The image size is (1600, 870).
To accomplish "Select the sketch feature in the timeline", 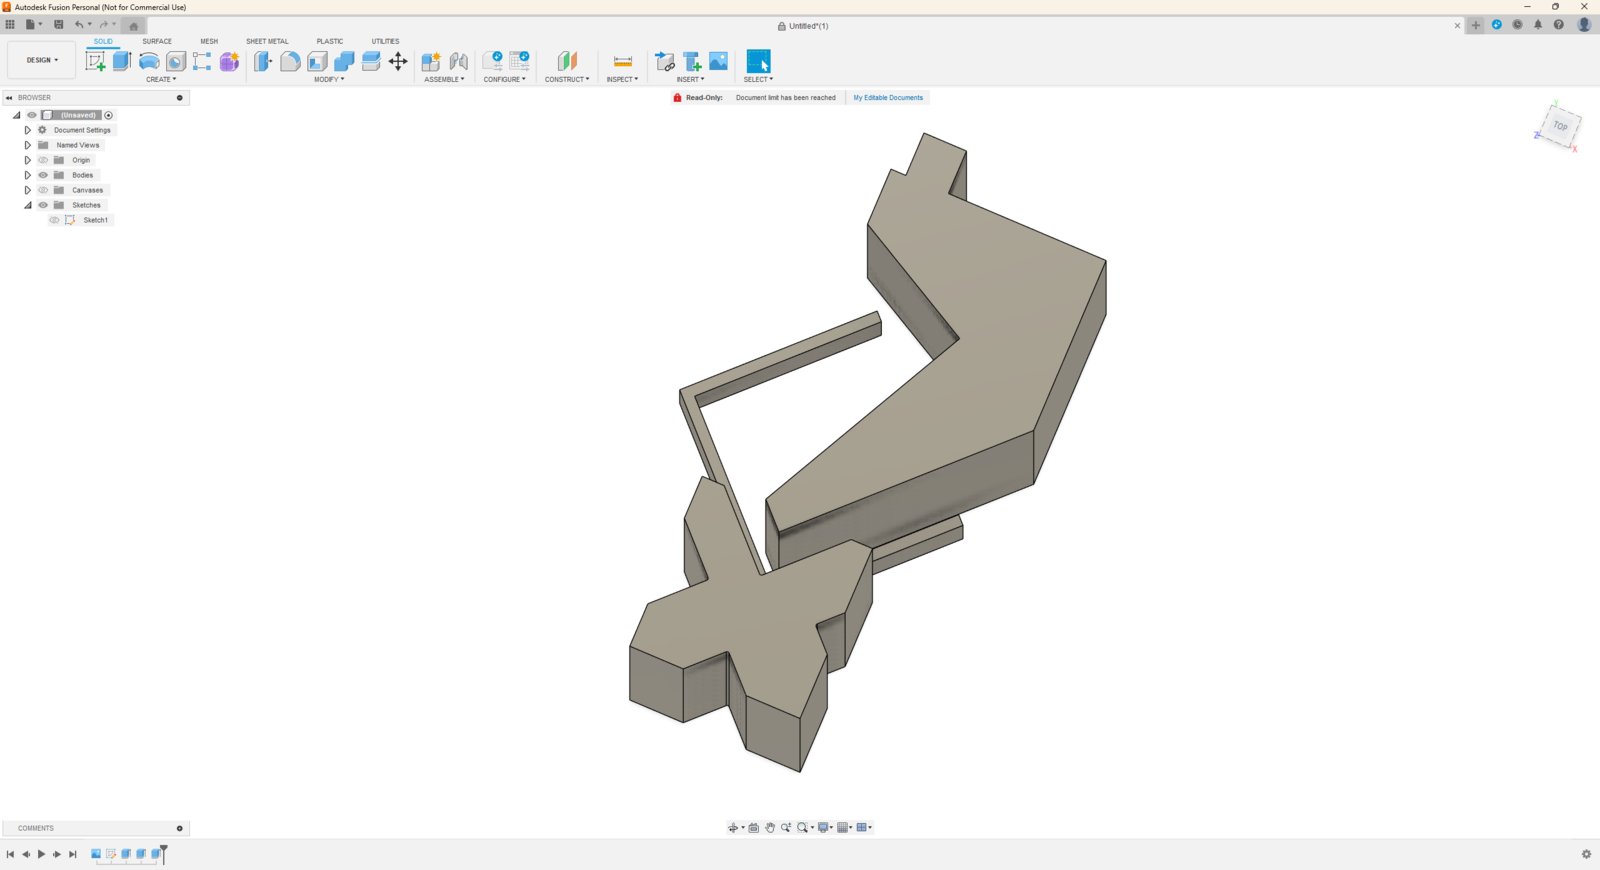I will 111,854.
